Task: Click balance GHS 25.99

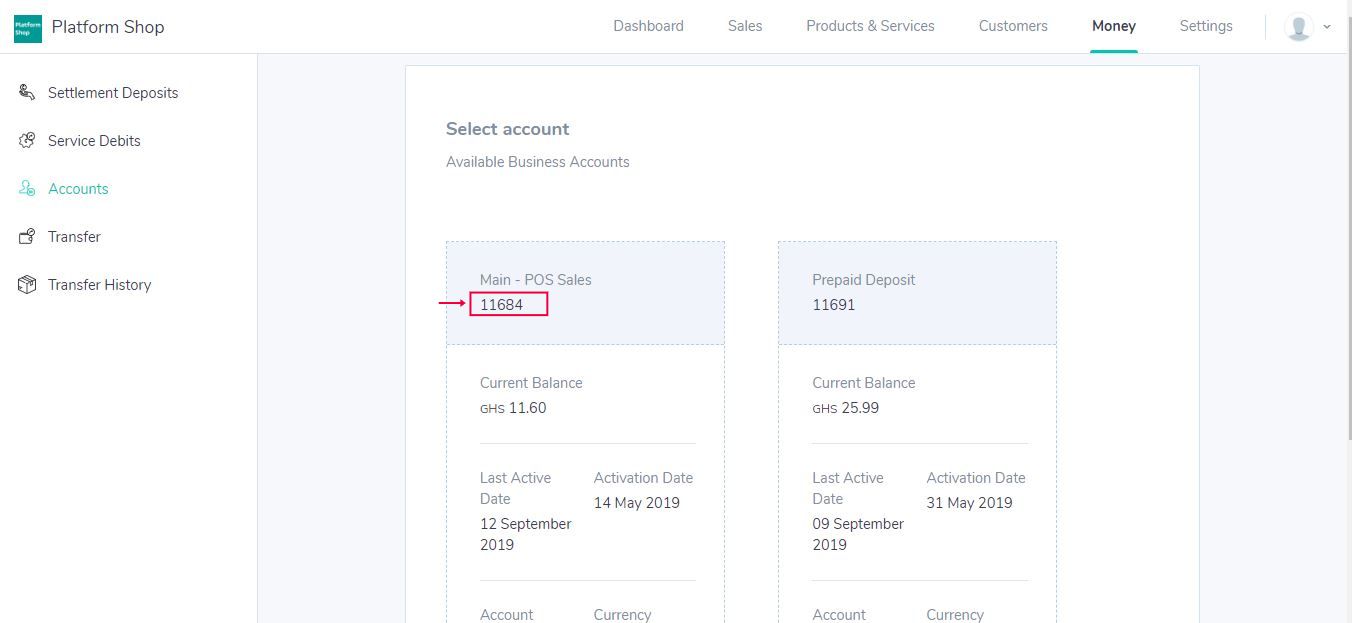Action: 845,408
